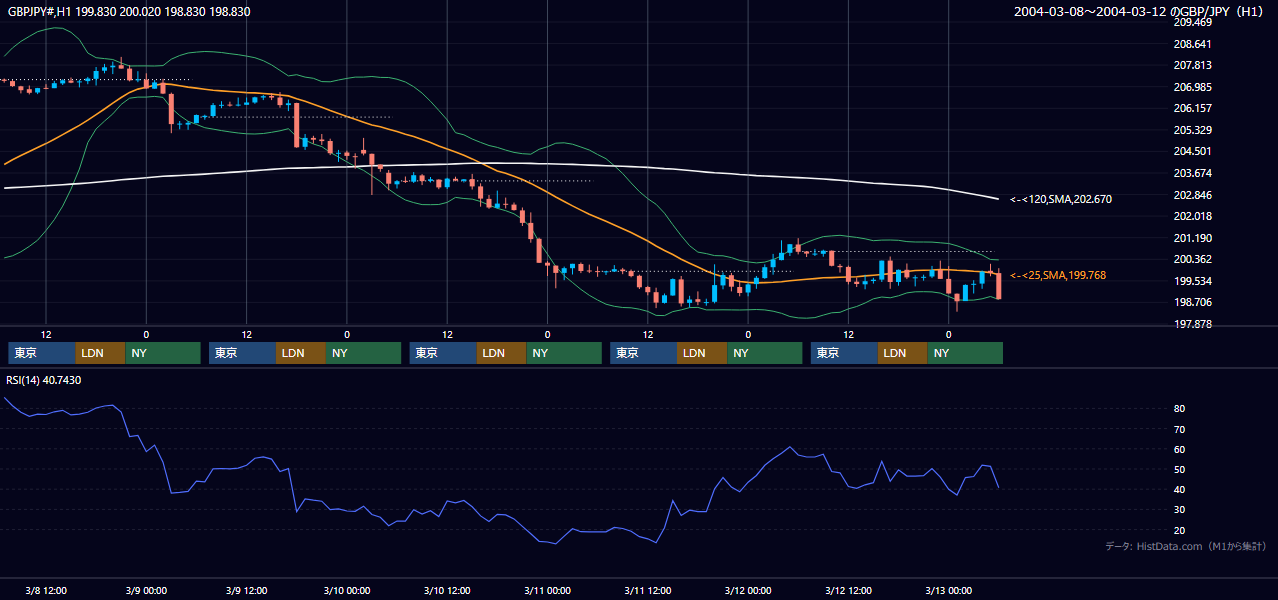
Task: Pick the 3/10 東京 session box
Action: click(x=443, y=353)
